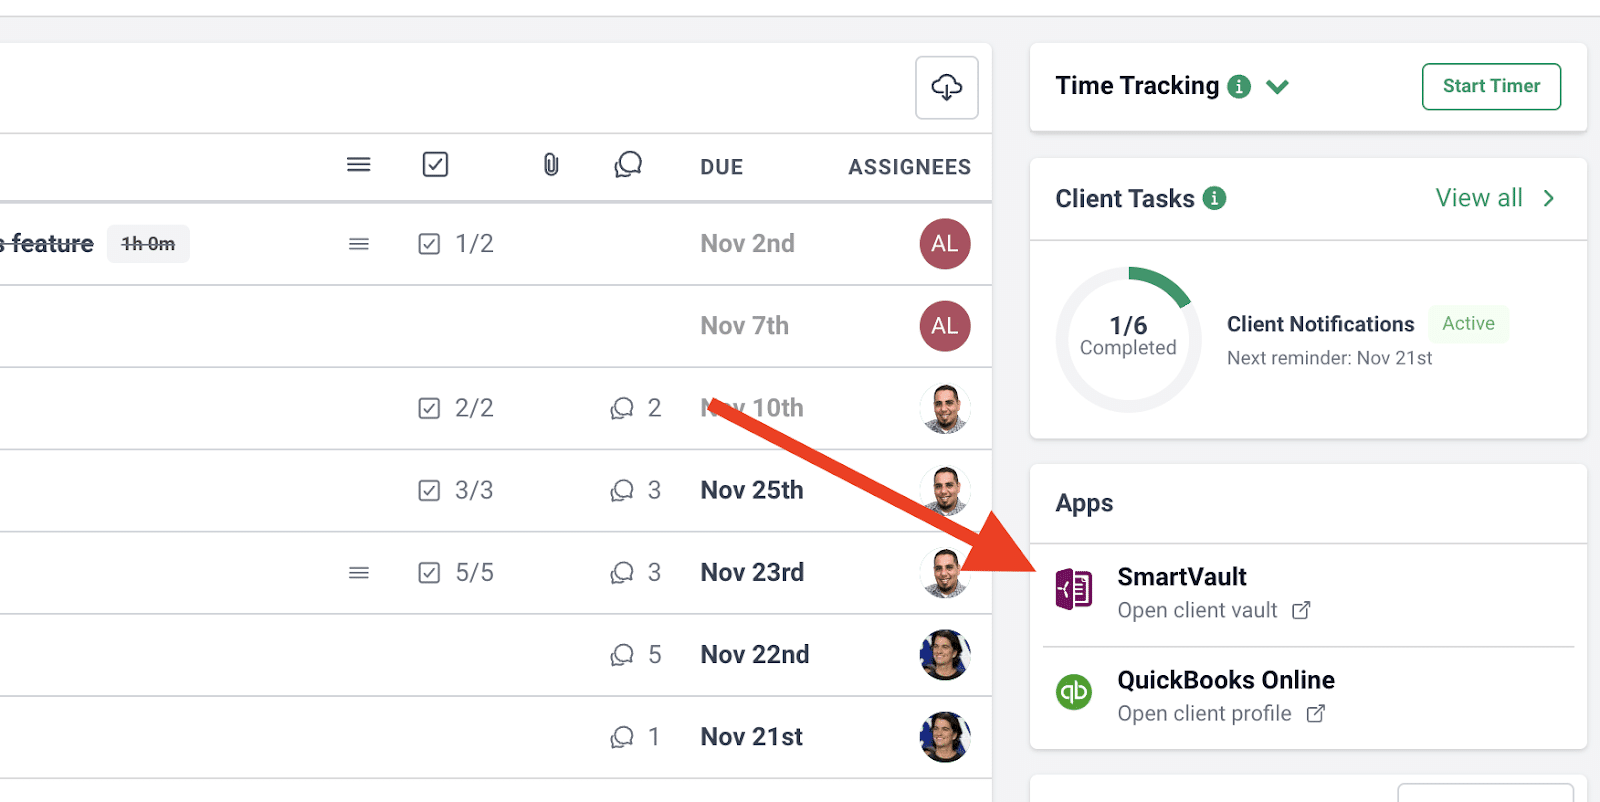Click the 5/5 subtask checkbox indicator
This screenshot has height=802, width=1600.
pos(429,573)
